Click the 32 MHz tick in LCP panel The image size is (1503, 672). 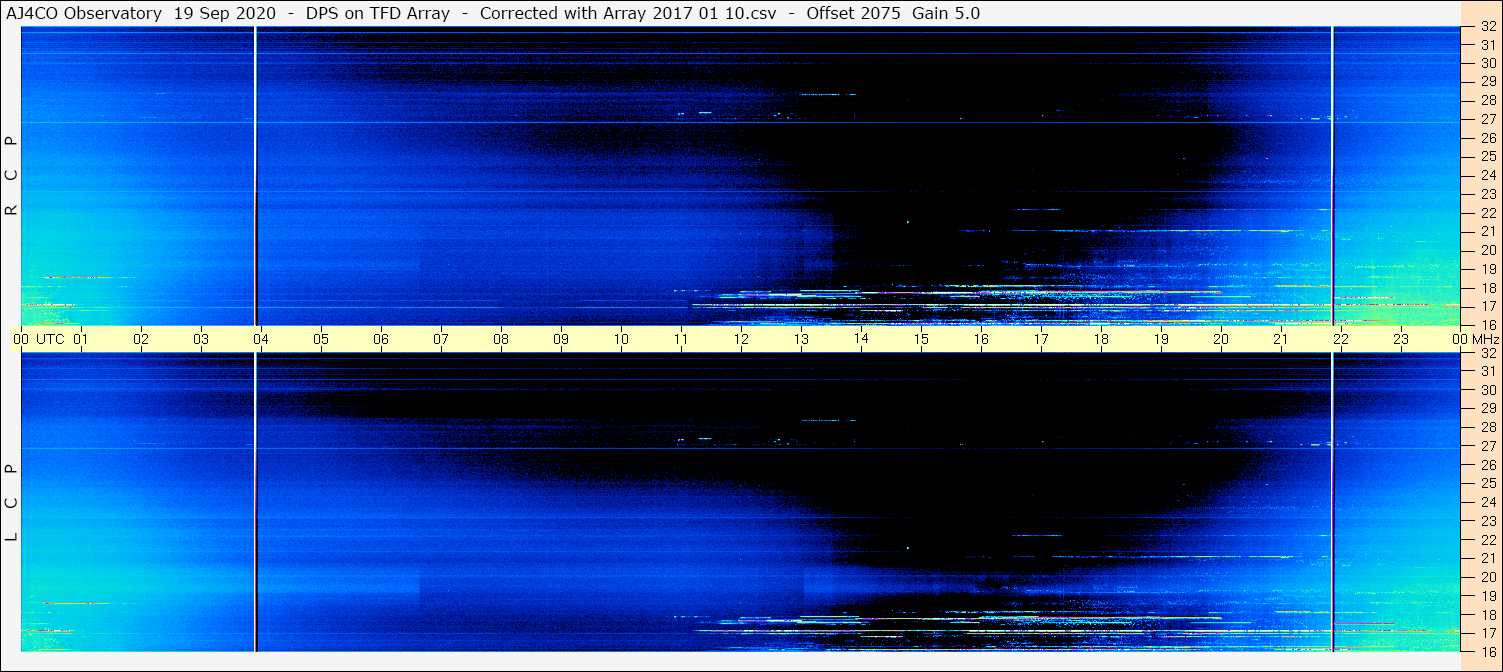pyautogui.click(x=1488, y=353)
